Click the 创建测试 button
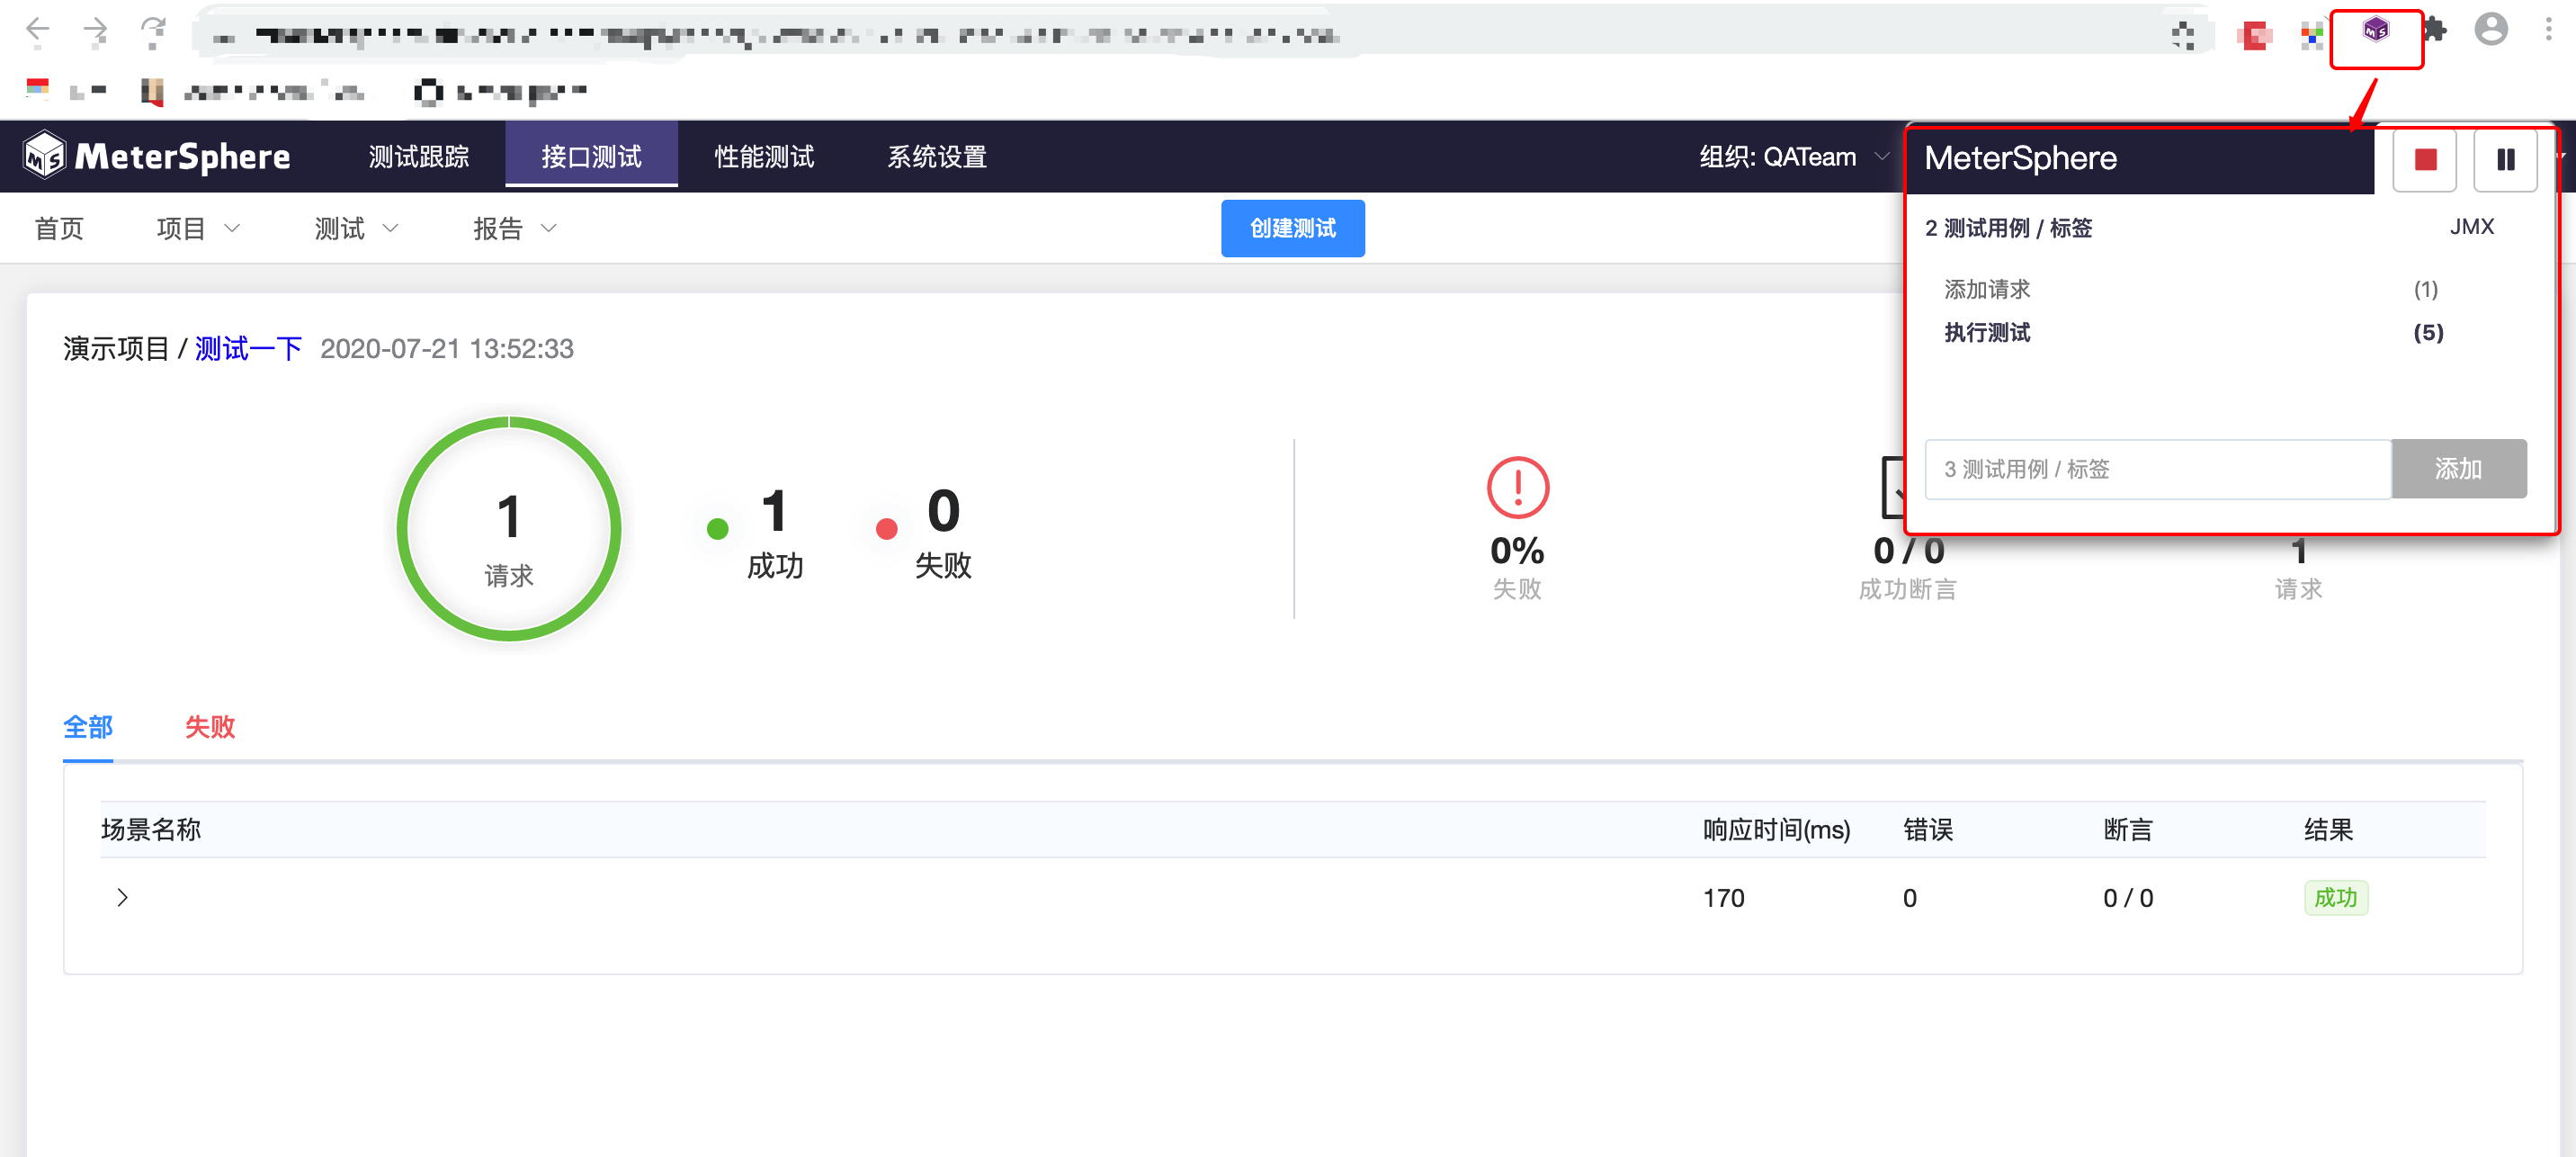This screenshot has width=2576, height=1157. point(1292,228)
